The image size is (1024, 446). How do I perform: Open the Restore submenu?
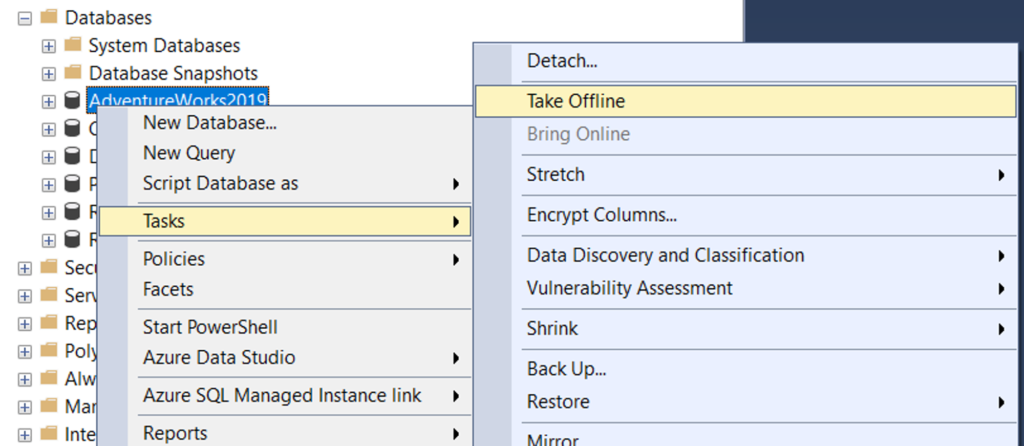pyautogui.click(x=745, y=402)
